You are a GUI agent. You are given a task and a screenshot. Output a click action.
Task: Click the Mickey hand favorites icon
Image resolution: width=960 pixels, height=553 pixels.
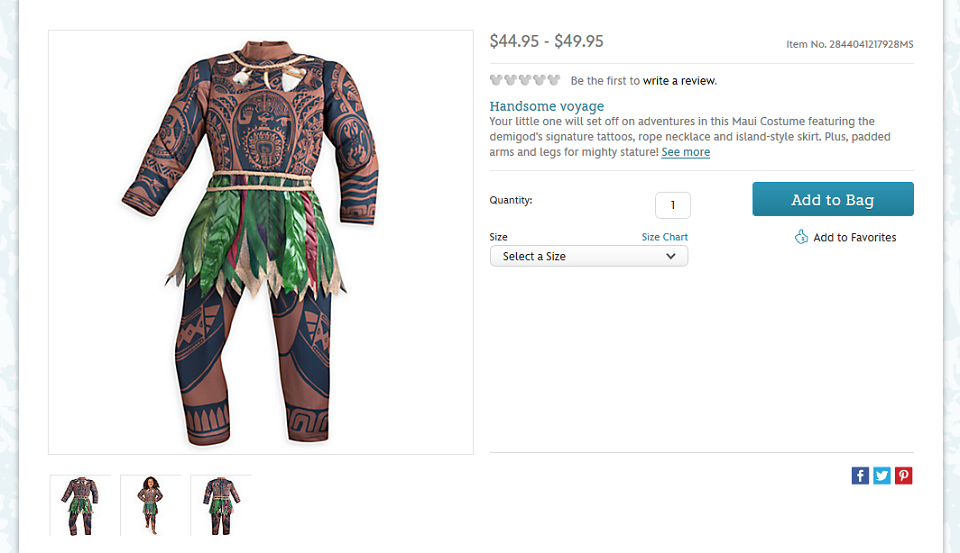tap(801, 237)
